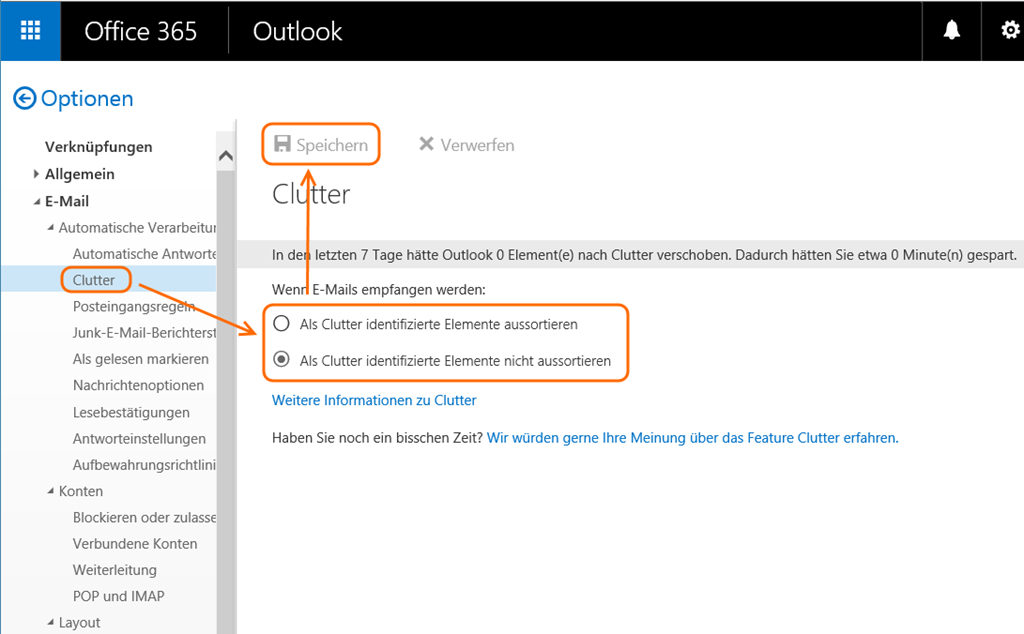
Task: Click the back arrow next to Optionen
Action: [x=24, y=98]
